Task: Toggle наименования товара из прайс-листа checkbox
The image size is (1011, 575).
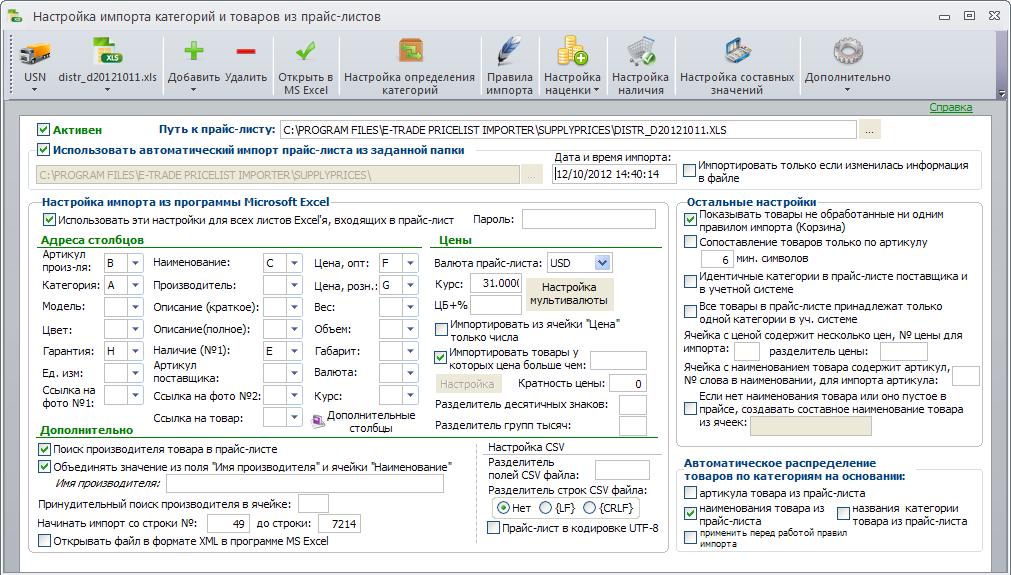Action: [690, 513]
